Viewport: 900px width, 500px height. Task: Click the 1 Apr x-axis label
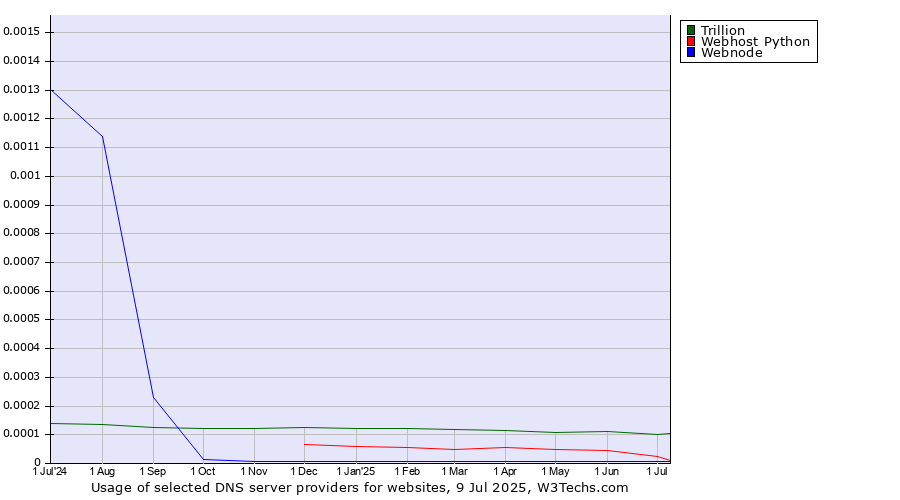click(505, 471)
